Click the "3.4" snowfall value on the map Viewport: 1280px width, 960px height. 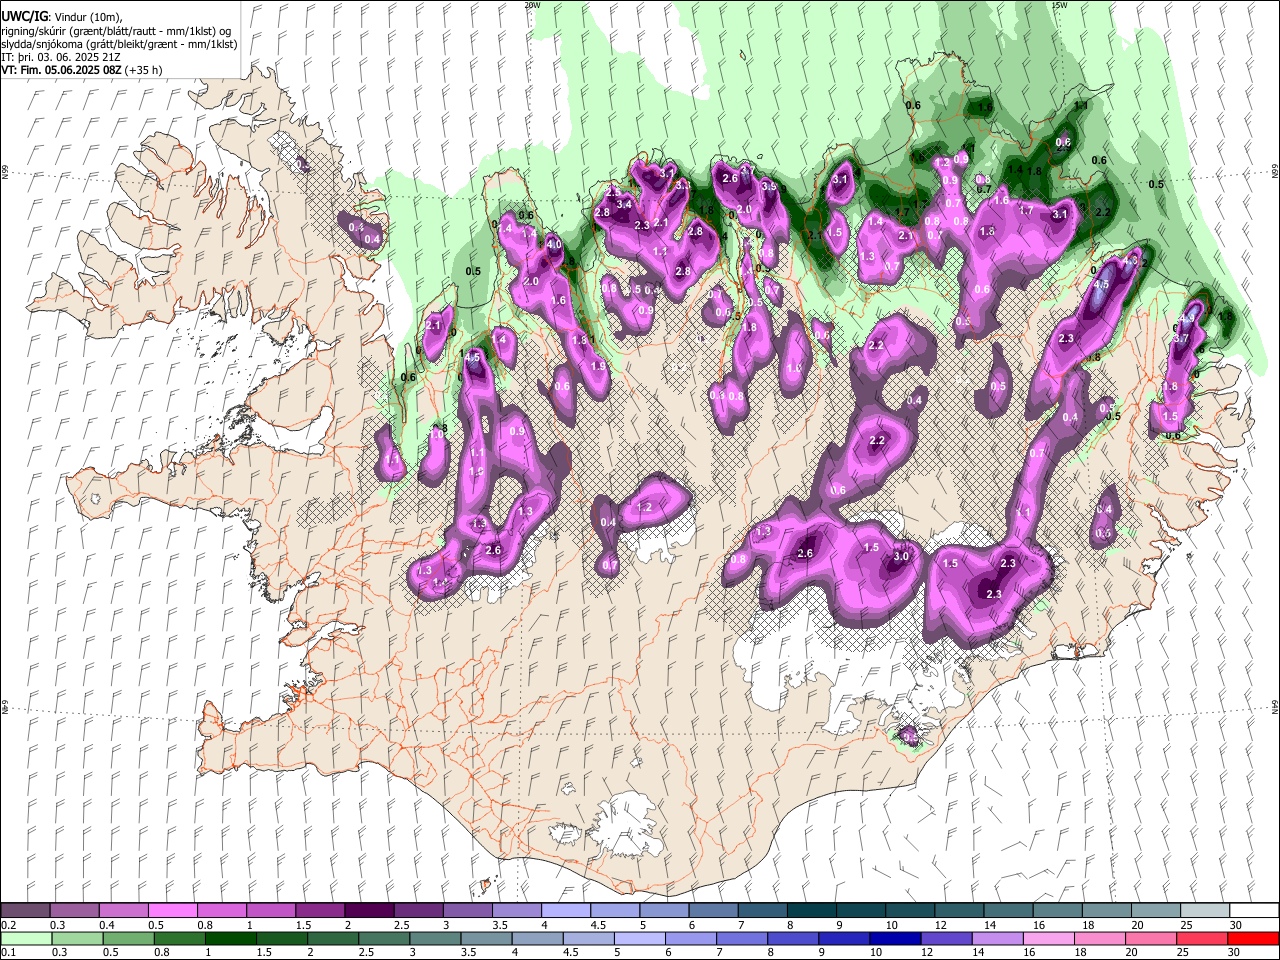(x=624, y=204)
